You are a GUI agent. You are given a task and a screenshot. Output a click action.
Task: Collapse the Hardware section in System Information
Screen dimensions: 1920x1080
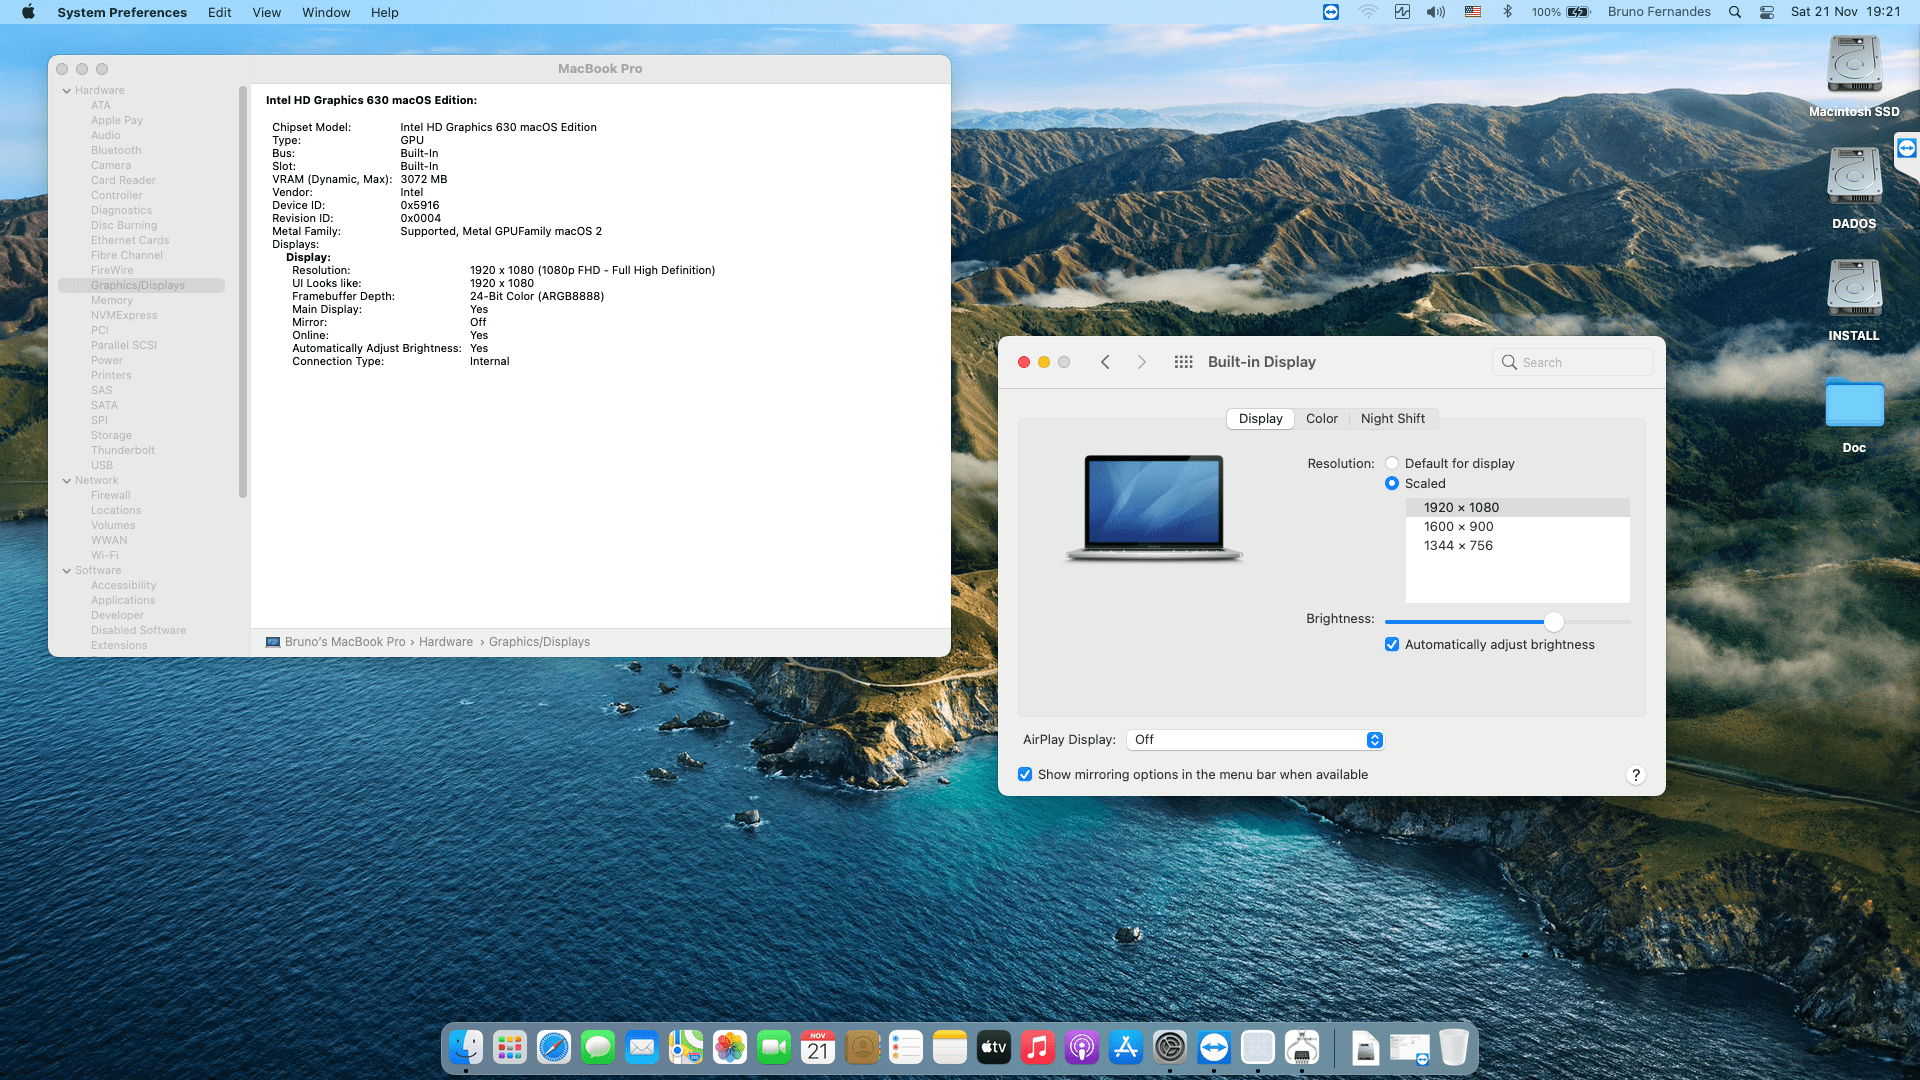coord(67,90)
